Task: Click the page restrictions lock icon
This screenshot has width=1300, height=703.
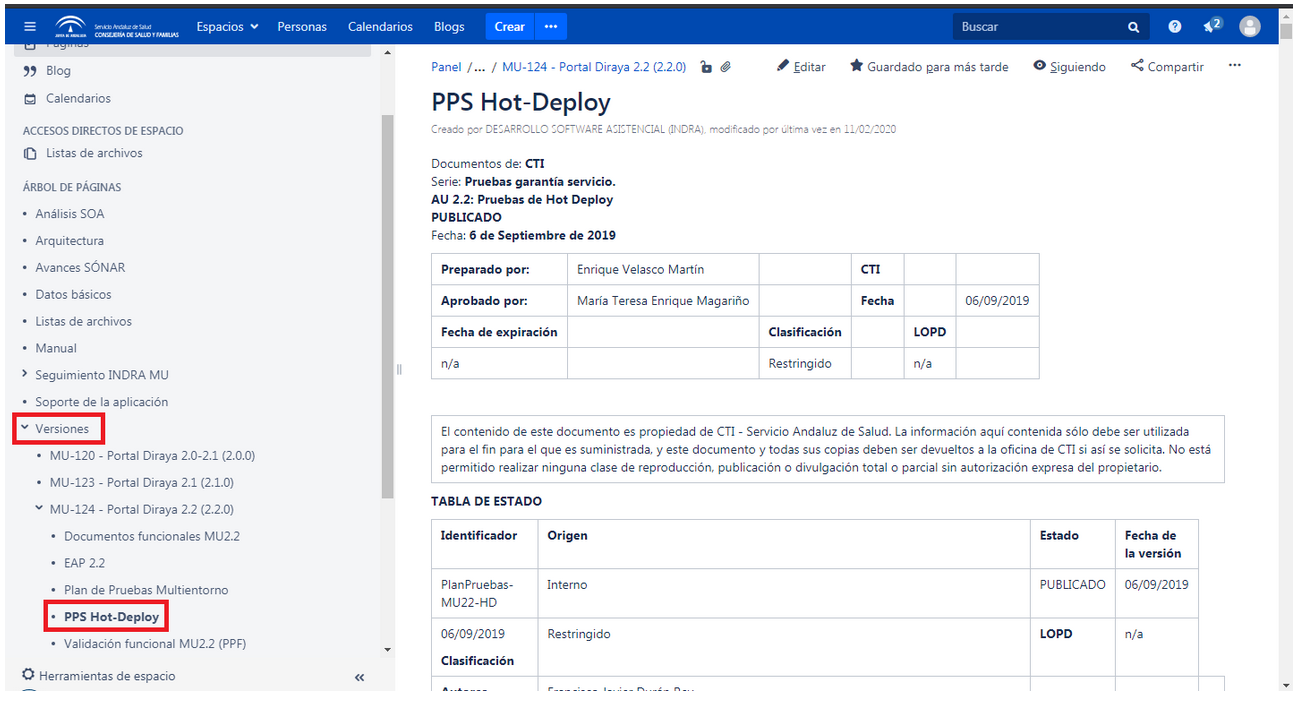Action: click(x=706, y=67)
